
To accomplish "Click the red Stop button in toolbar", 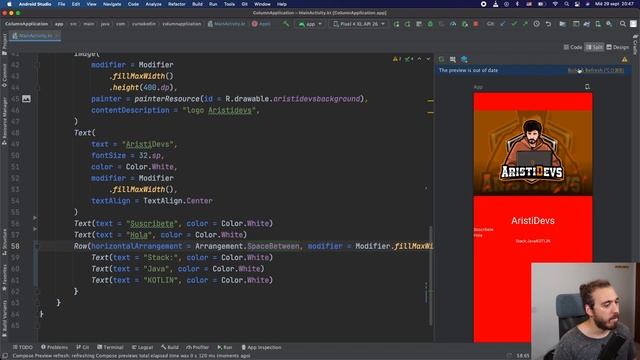I will 476,24.
